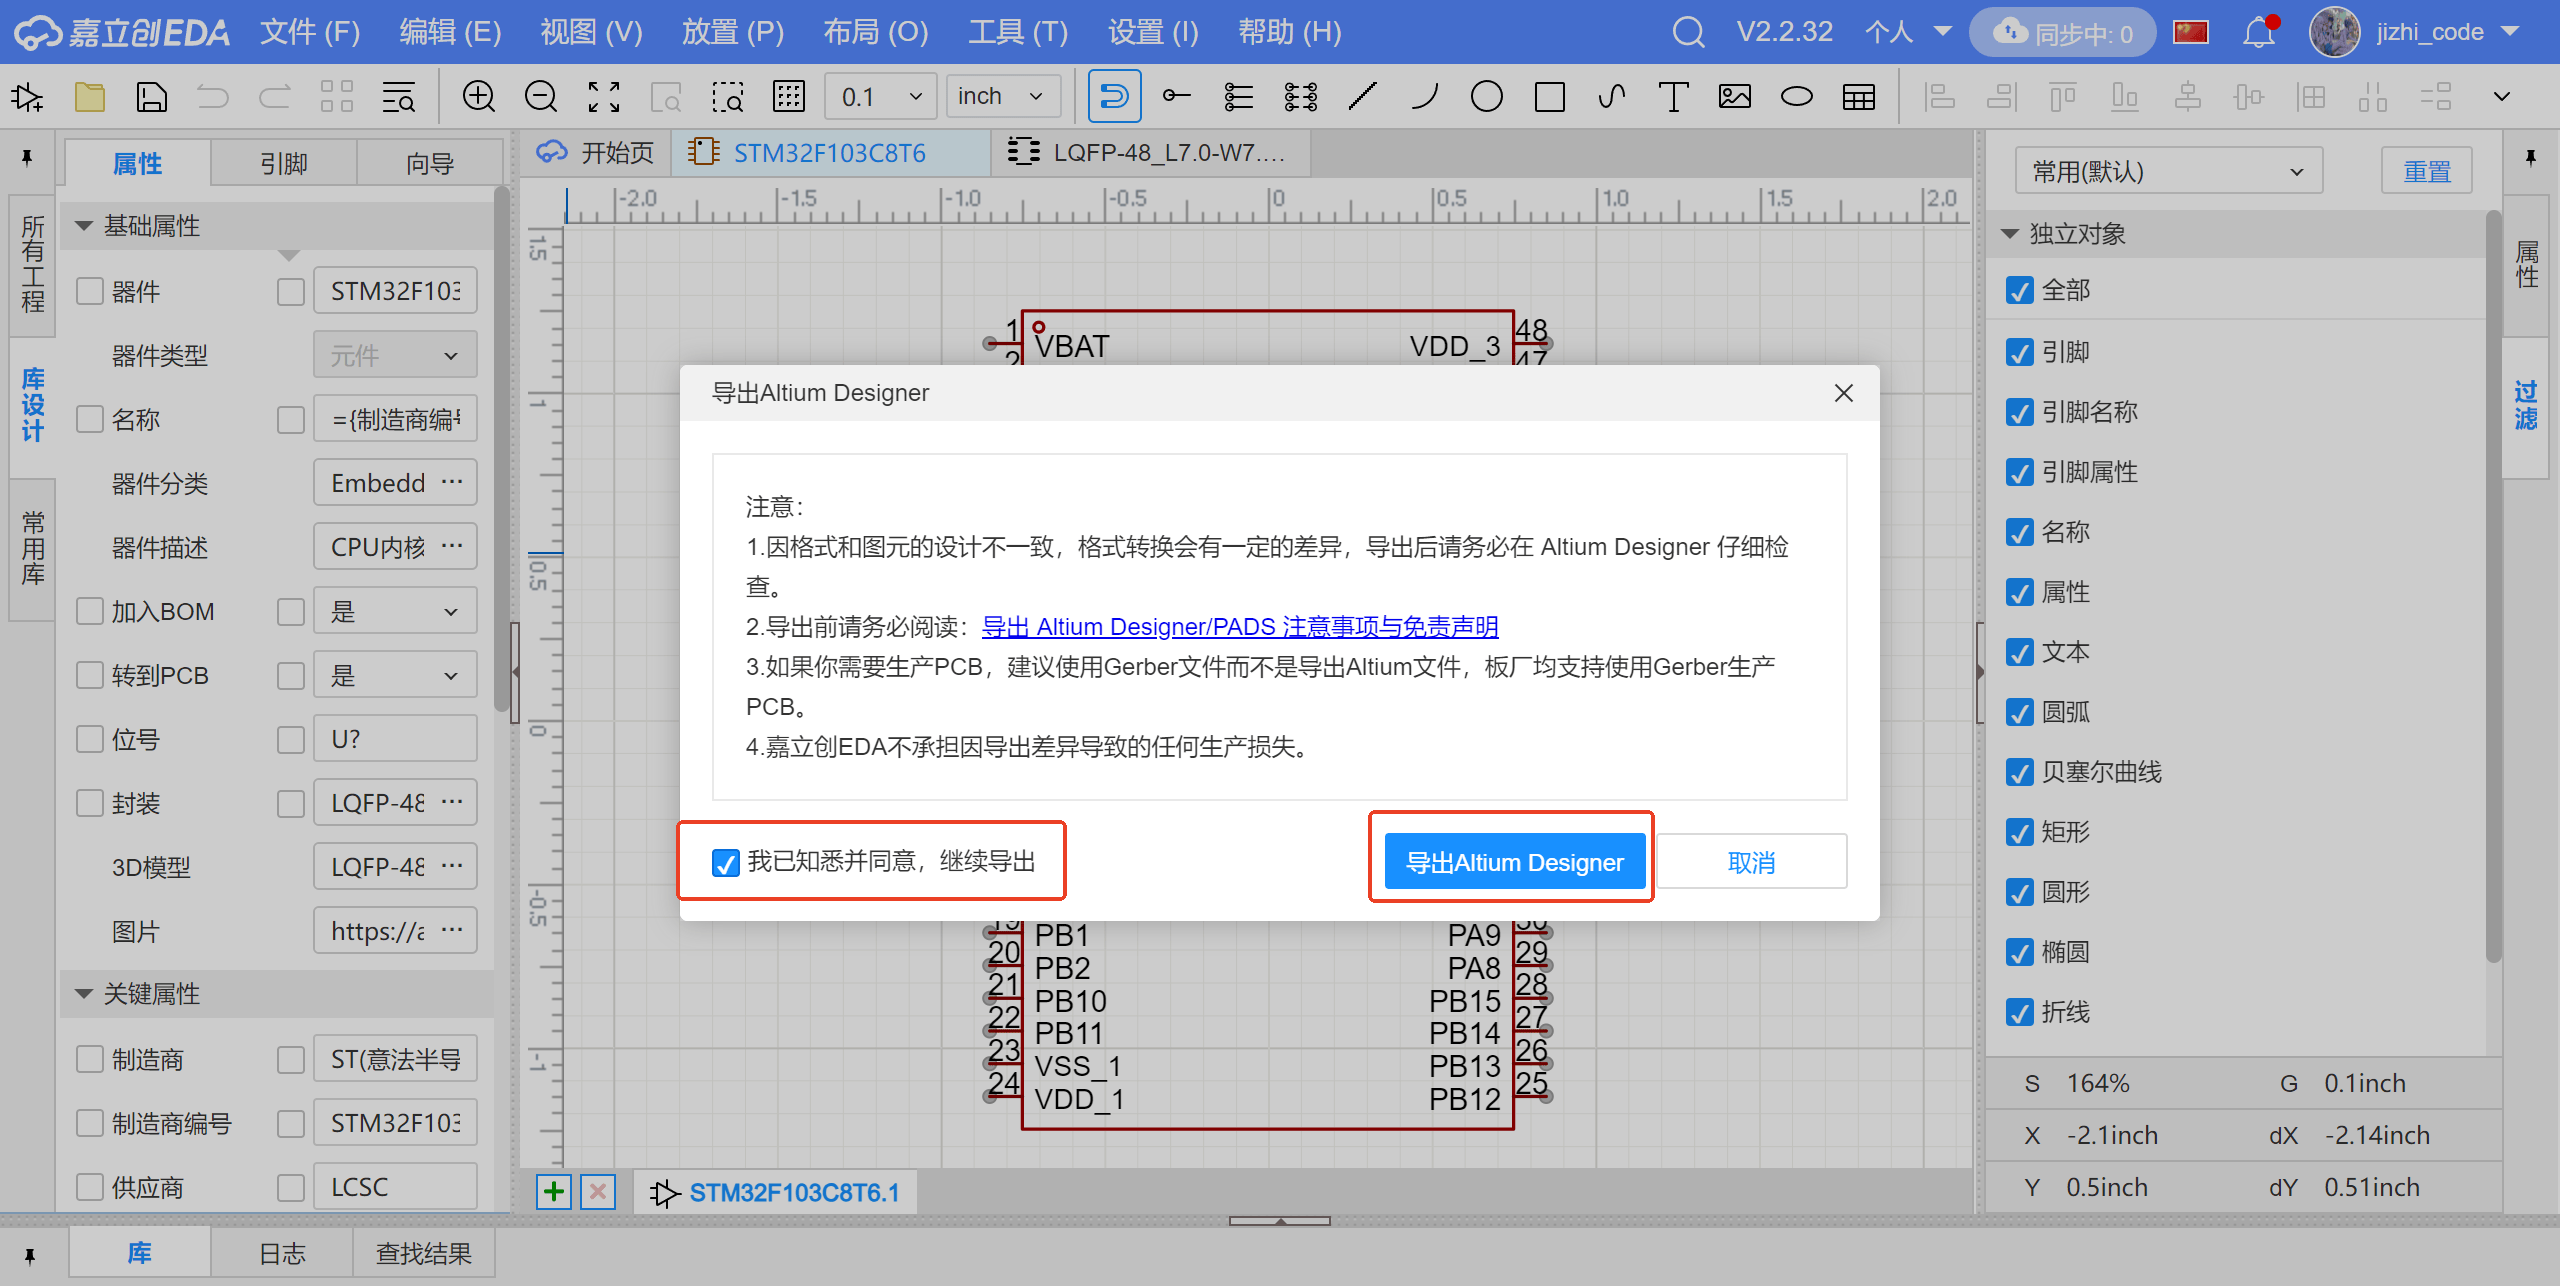
Task: Select the circle drawing tool
Action: point(1486,97)
